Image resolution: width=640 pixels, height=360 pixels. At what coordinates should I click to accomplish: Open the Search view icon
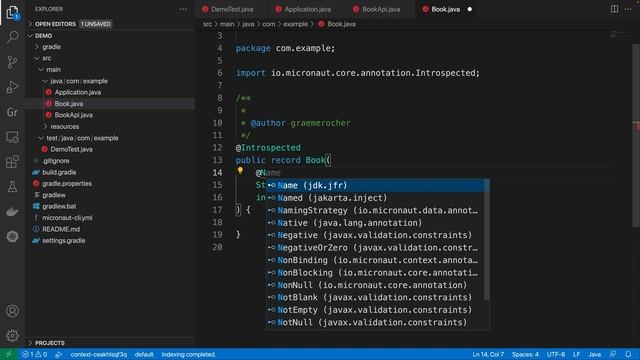coord(13,37)
